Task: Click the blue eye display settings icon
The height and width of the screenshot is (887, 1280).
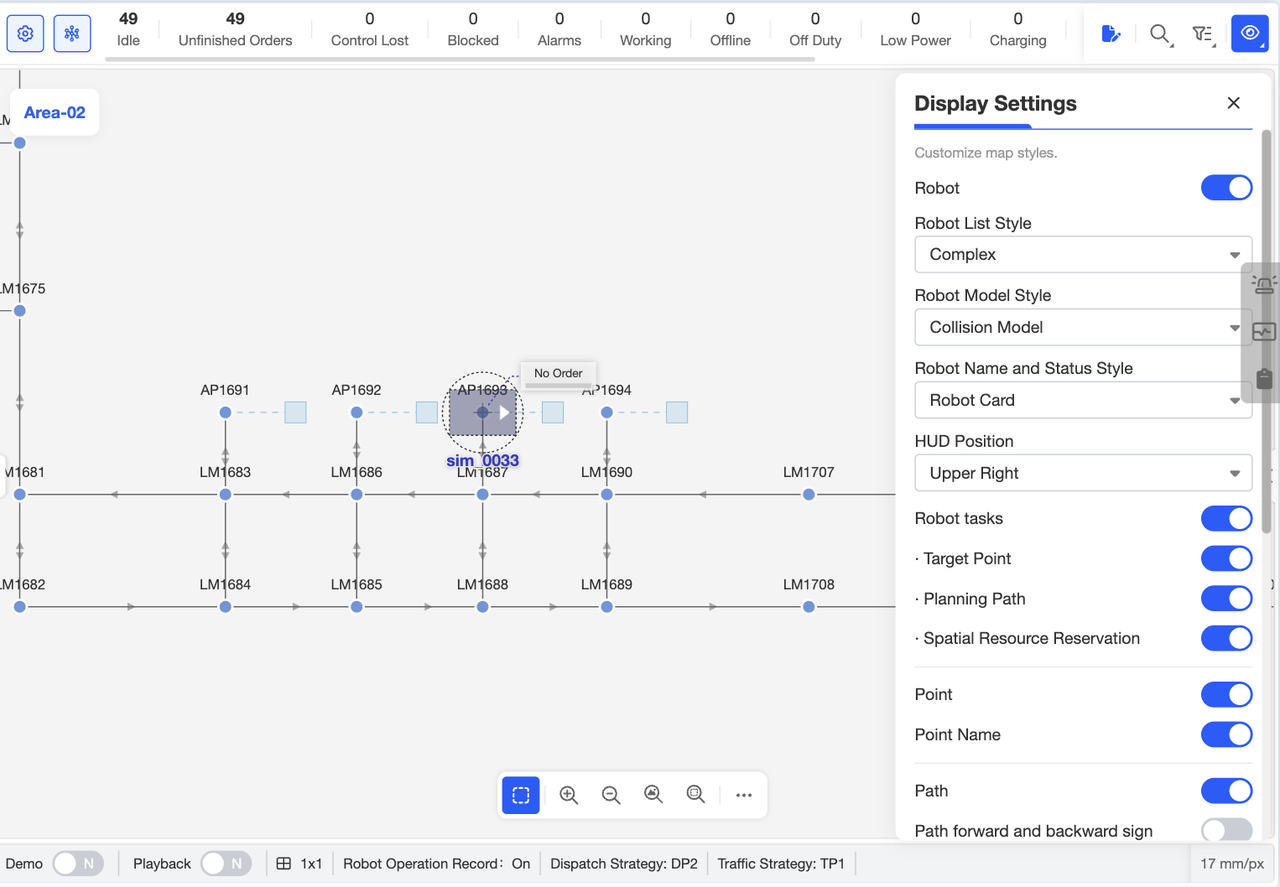Action: tap(1249, 33)
